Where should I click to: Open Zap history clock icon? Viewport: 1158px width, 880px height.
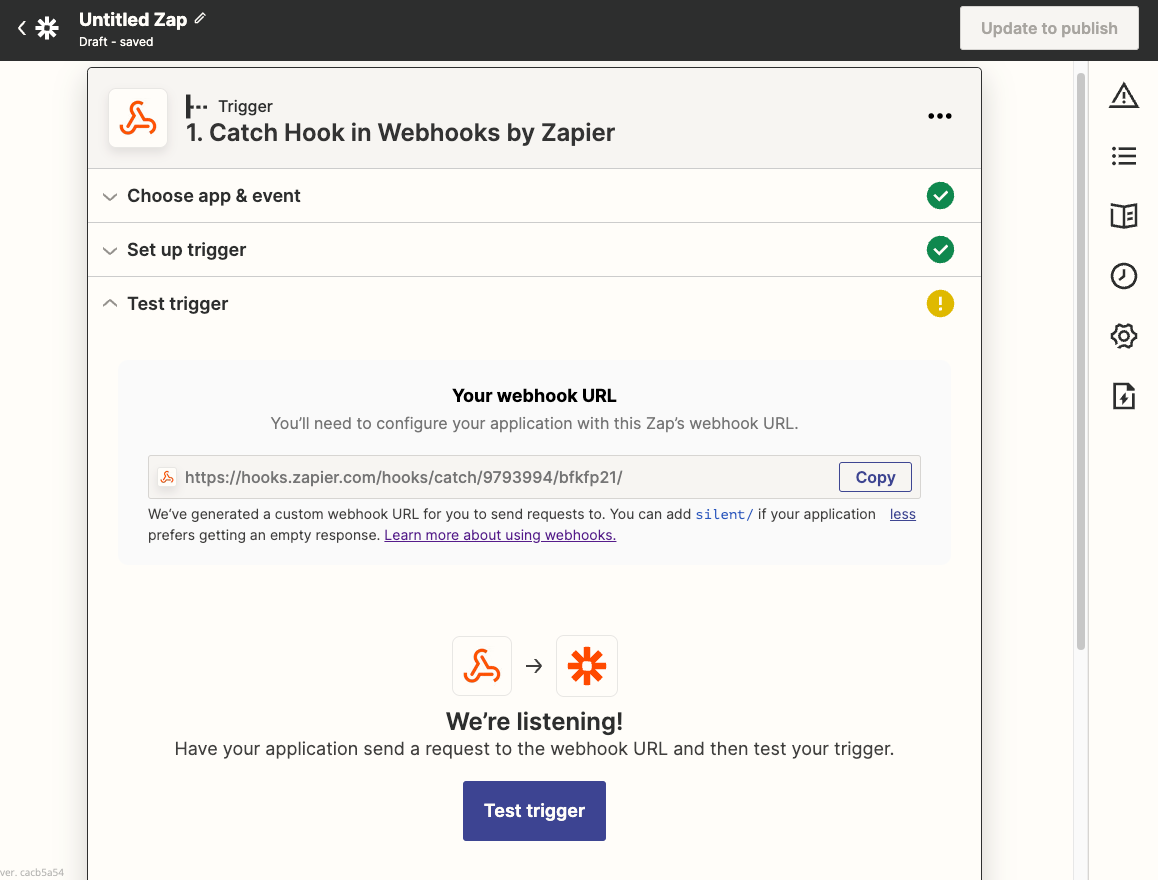tap(1123, 276)
